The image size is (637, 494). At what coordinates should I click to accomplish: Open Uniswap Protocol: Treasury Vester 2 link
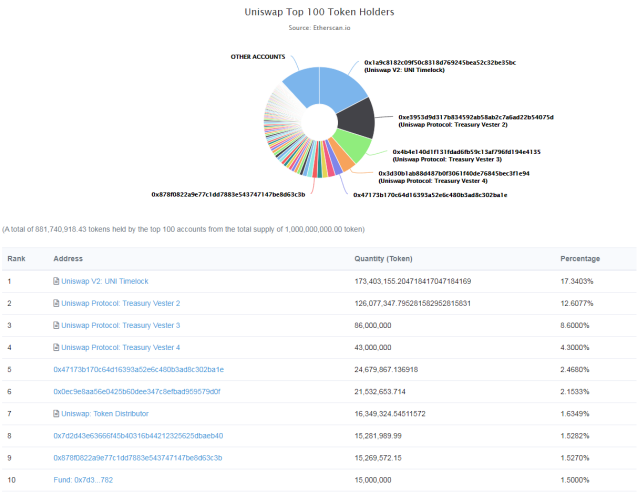[120, 303]
